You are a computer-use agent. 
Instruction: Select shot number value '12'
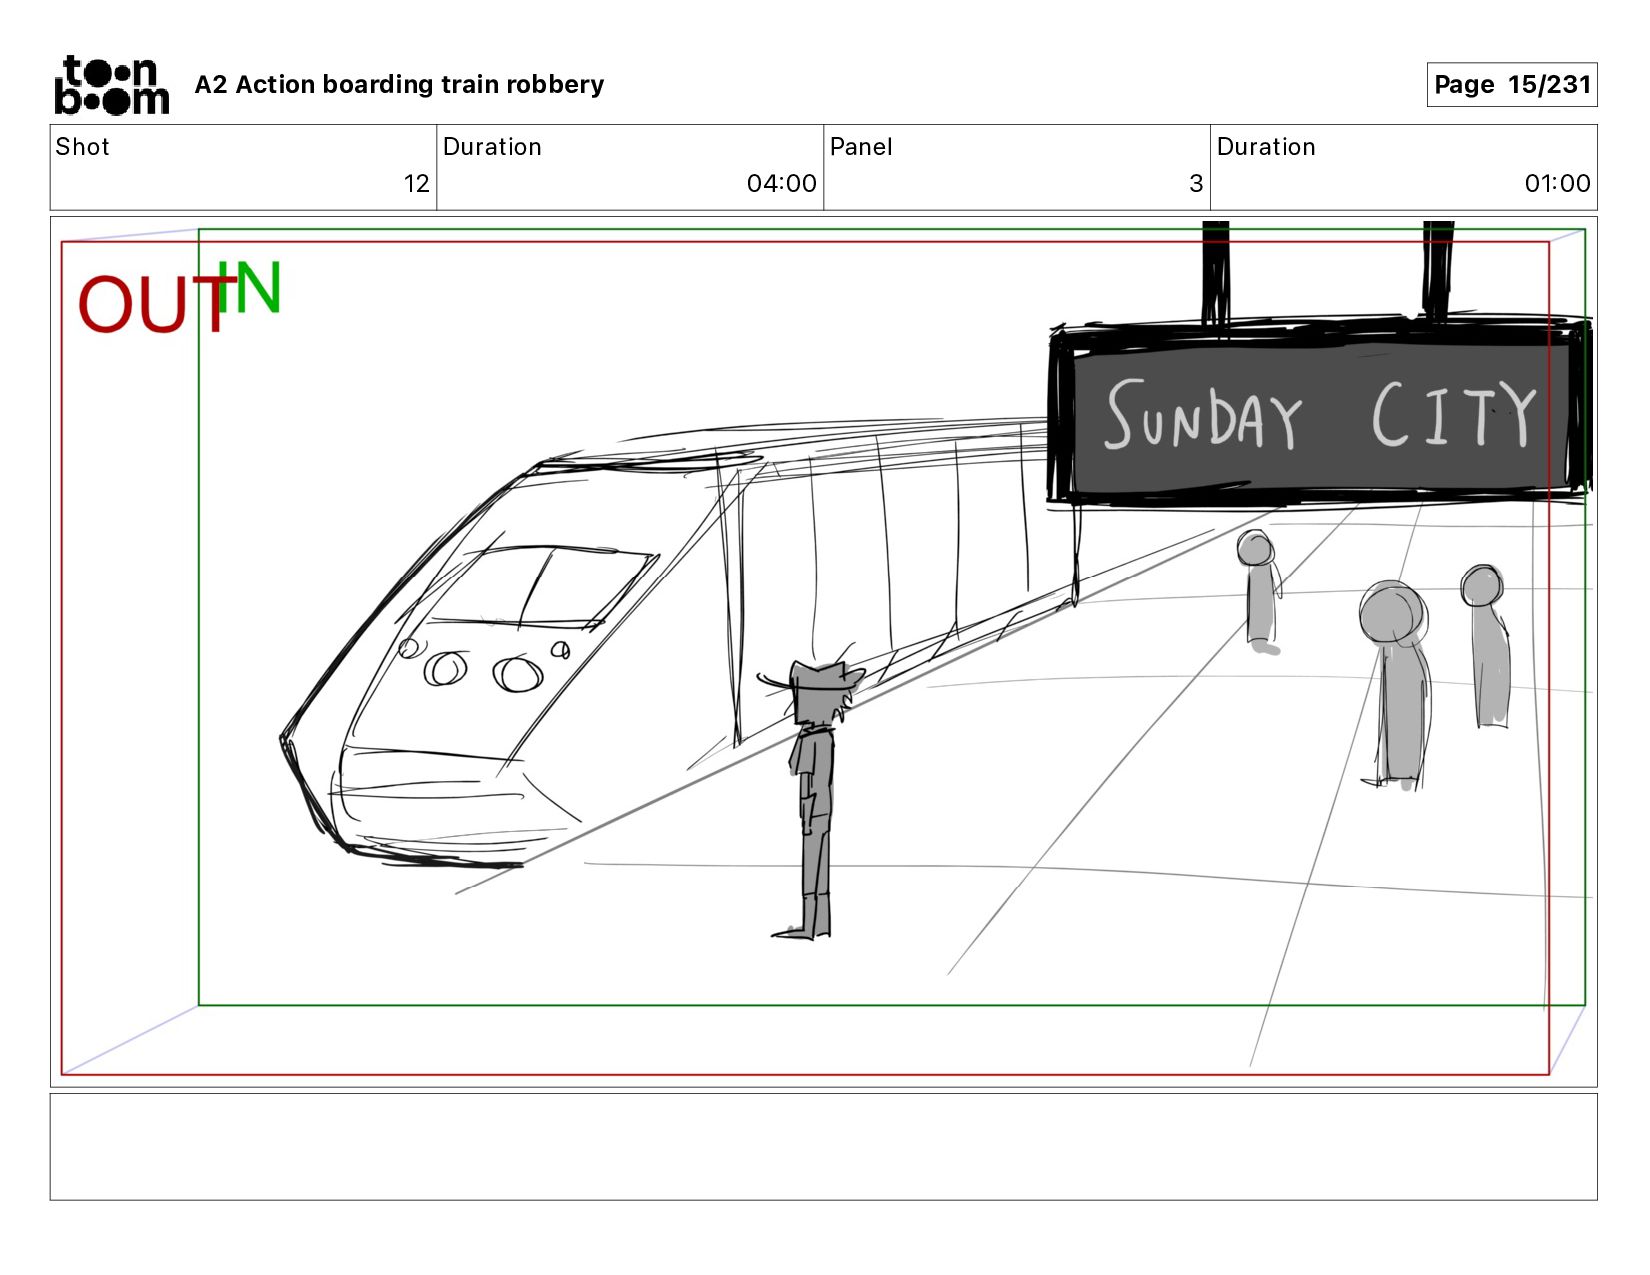coord(416,184)
